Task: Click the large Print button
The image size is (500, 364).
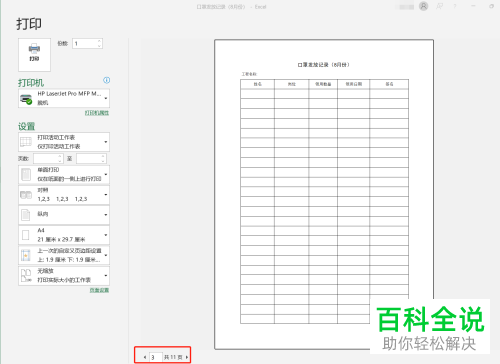Action: pyautogui.click(x=34, y=55)
